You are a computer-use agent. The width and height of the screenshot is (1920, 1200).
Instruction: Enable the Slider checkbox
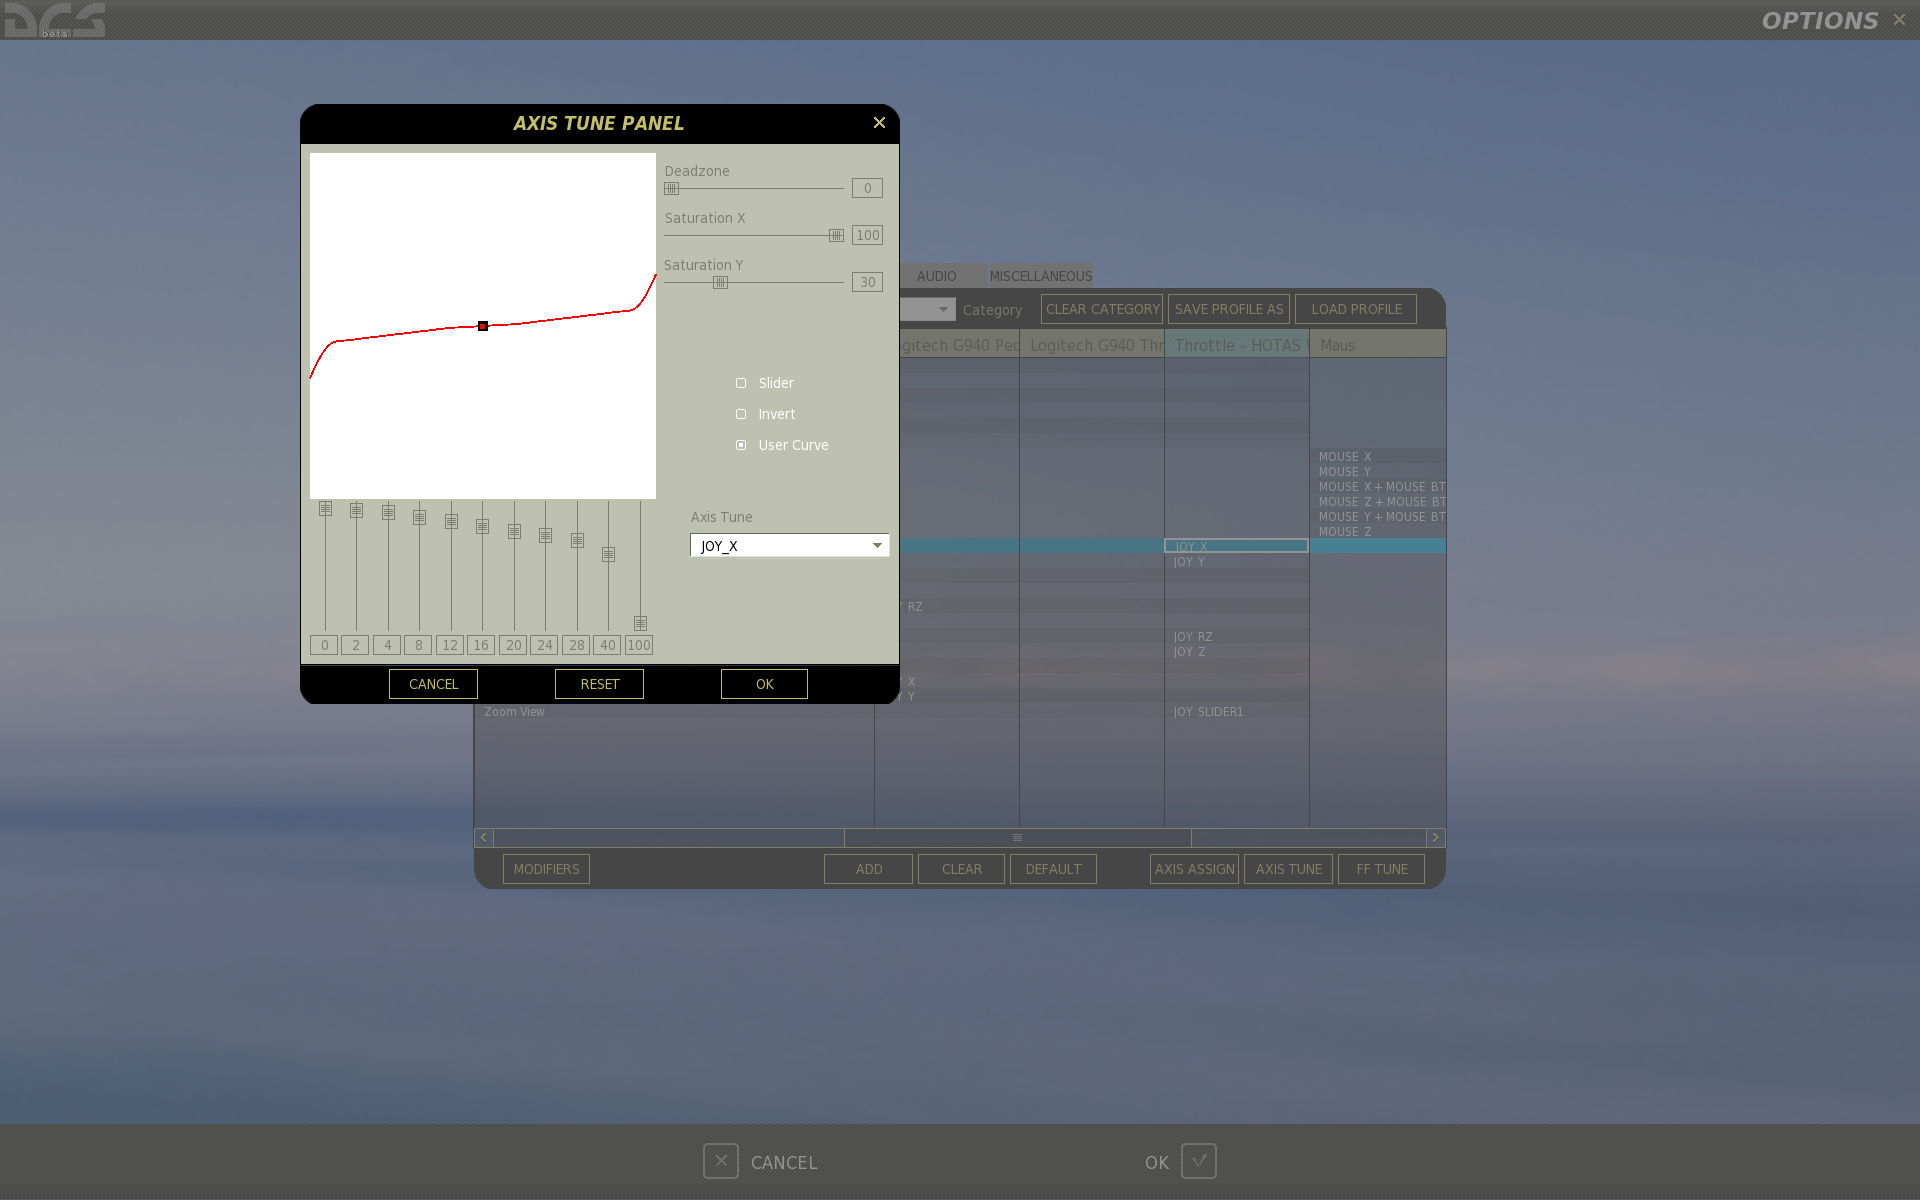(741, 383)
